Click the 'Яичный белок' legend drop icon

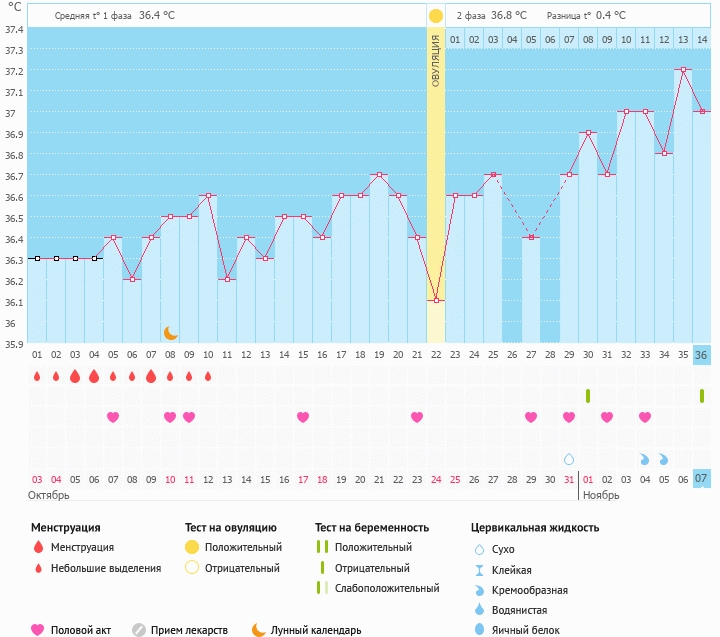pos(479,630)
